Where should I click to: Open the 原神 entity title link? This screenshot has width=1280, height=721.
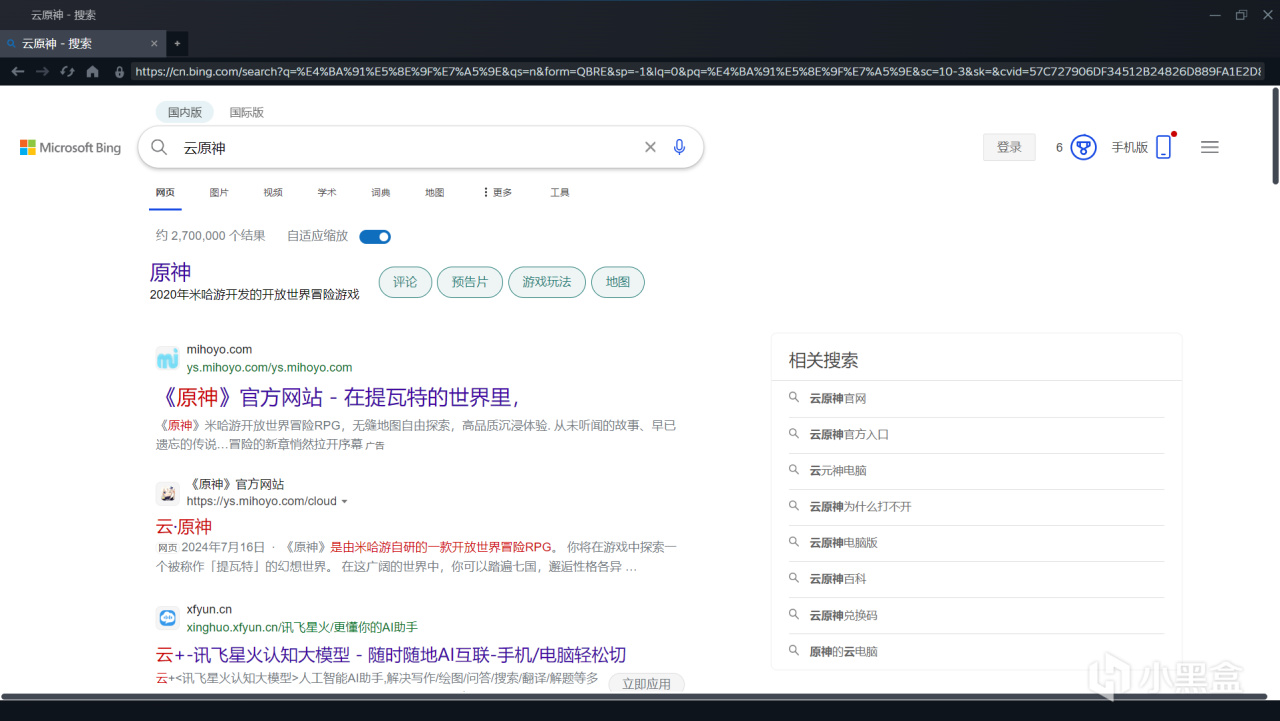coord(171,272)
